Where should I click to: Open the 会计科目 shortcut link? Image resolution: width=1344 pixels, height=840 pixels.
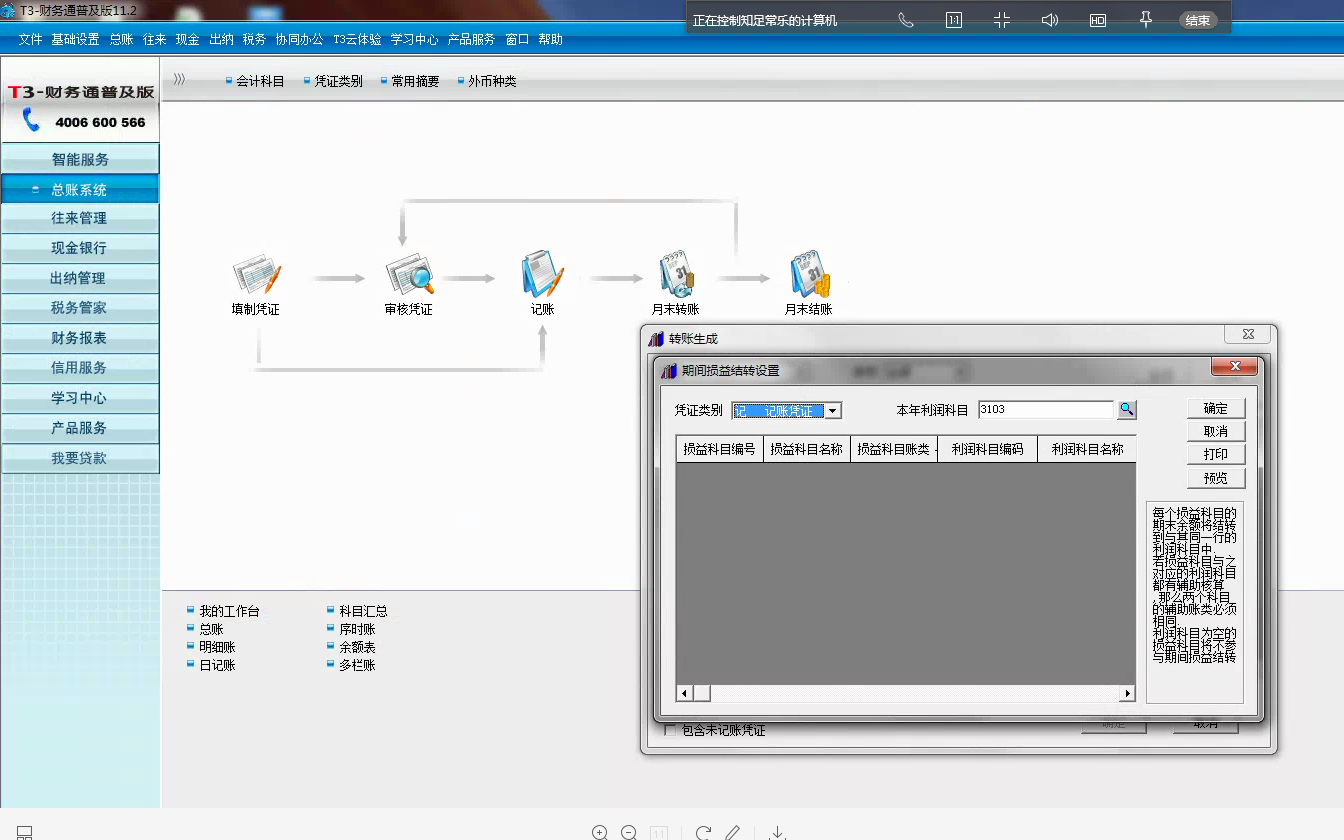coord(260,81)
